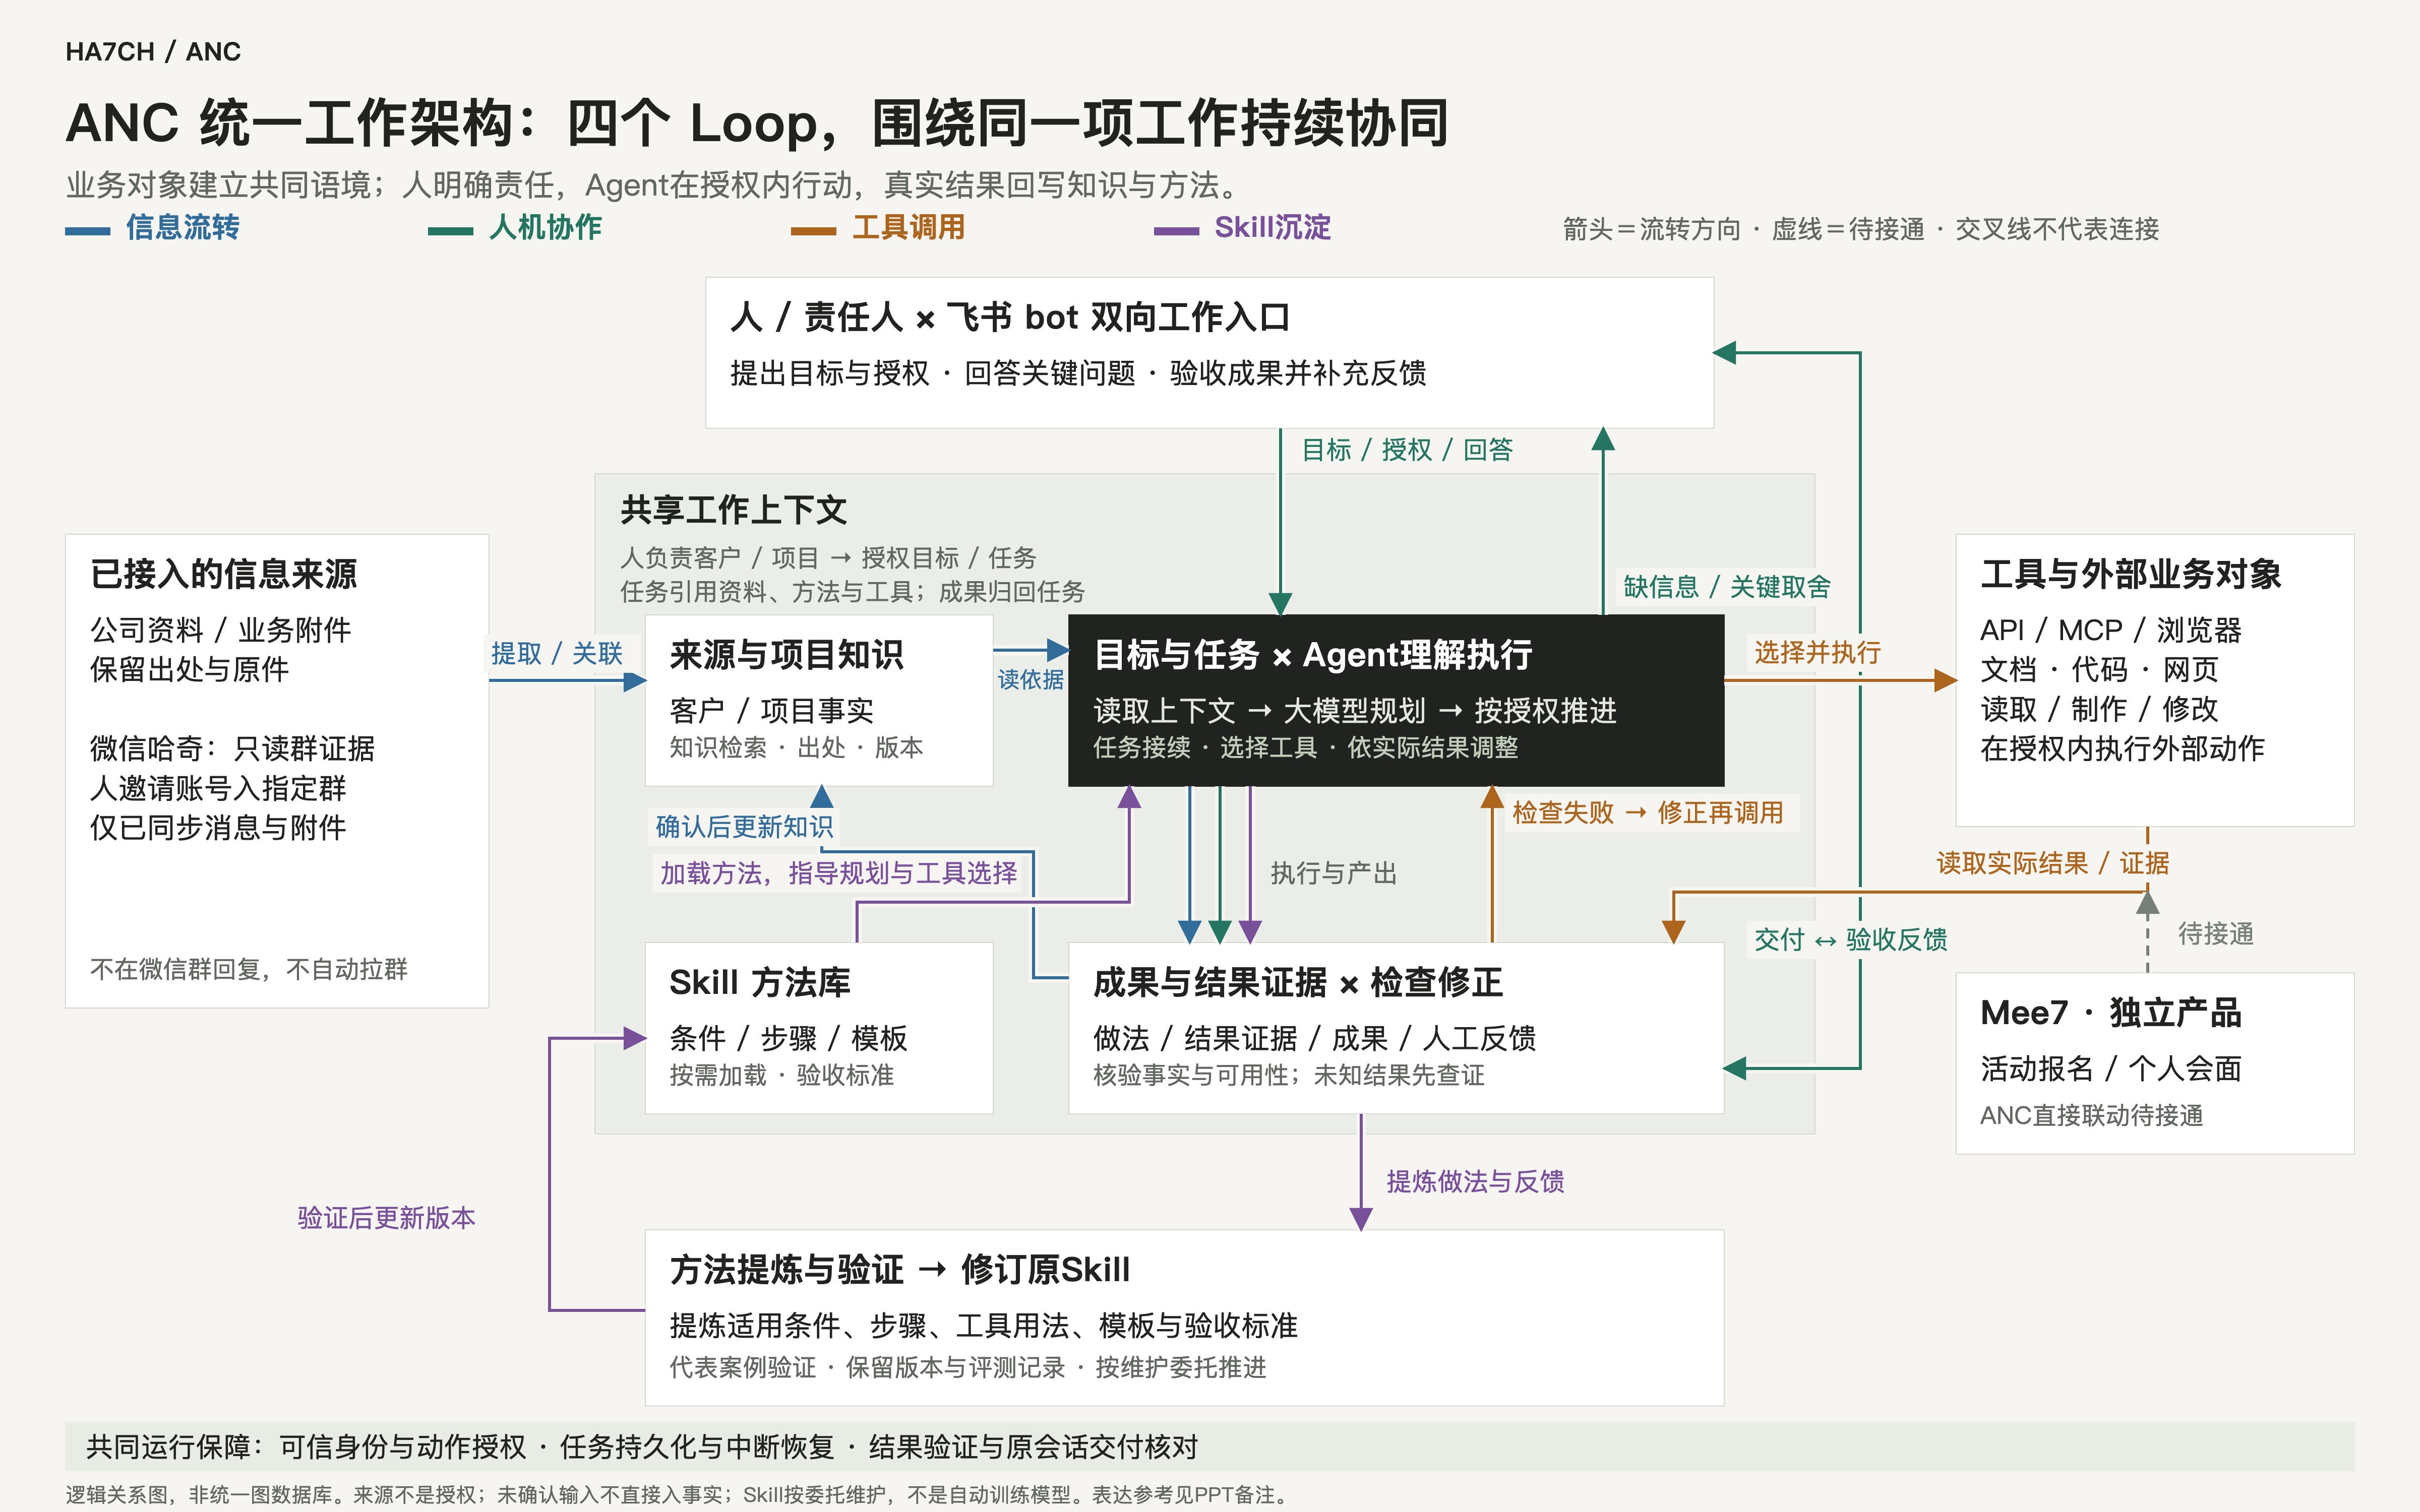This screenshot has width=2420, height=1512.
Task: Click the orange label '选择并执行'
Action: [x=1817, y=653]
